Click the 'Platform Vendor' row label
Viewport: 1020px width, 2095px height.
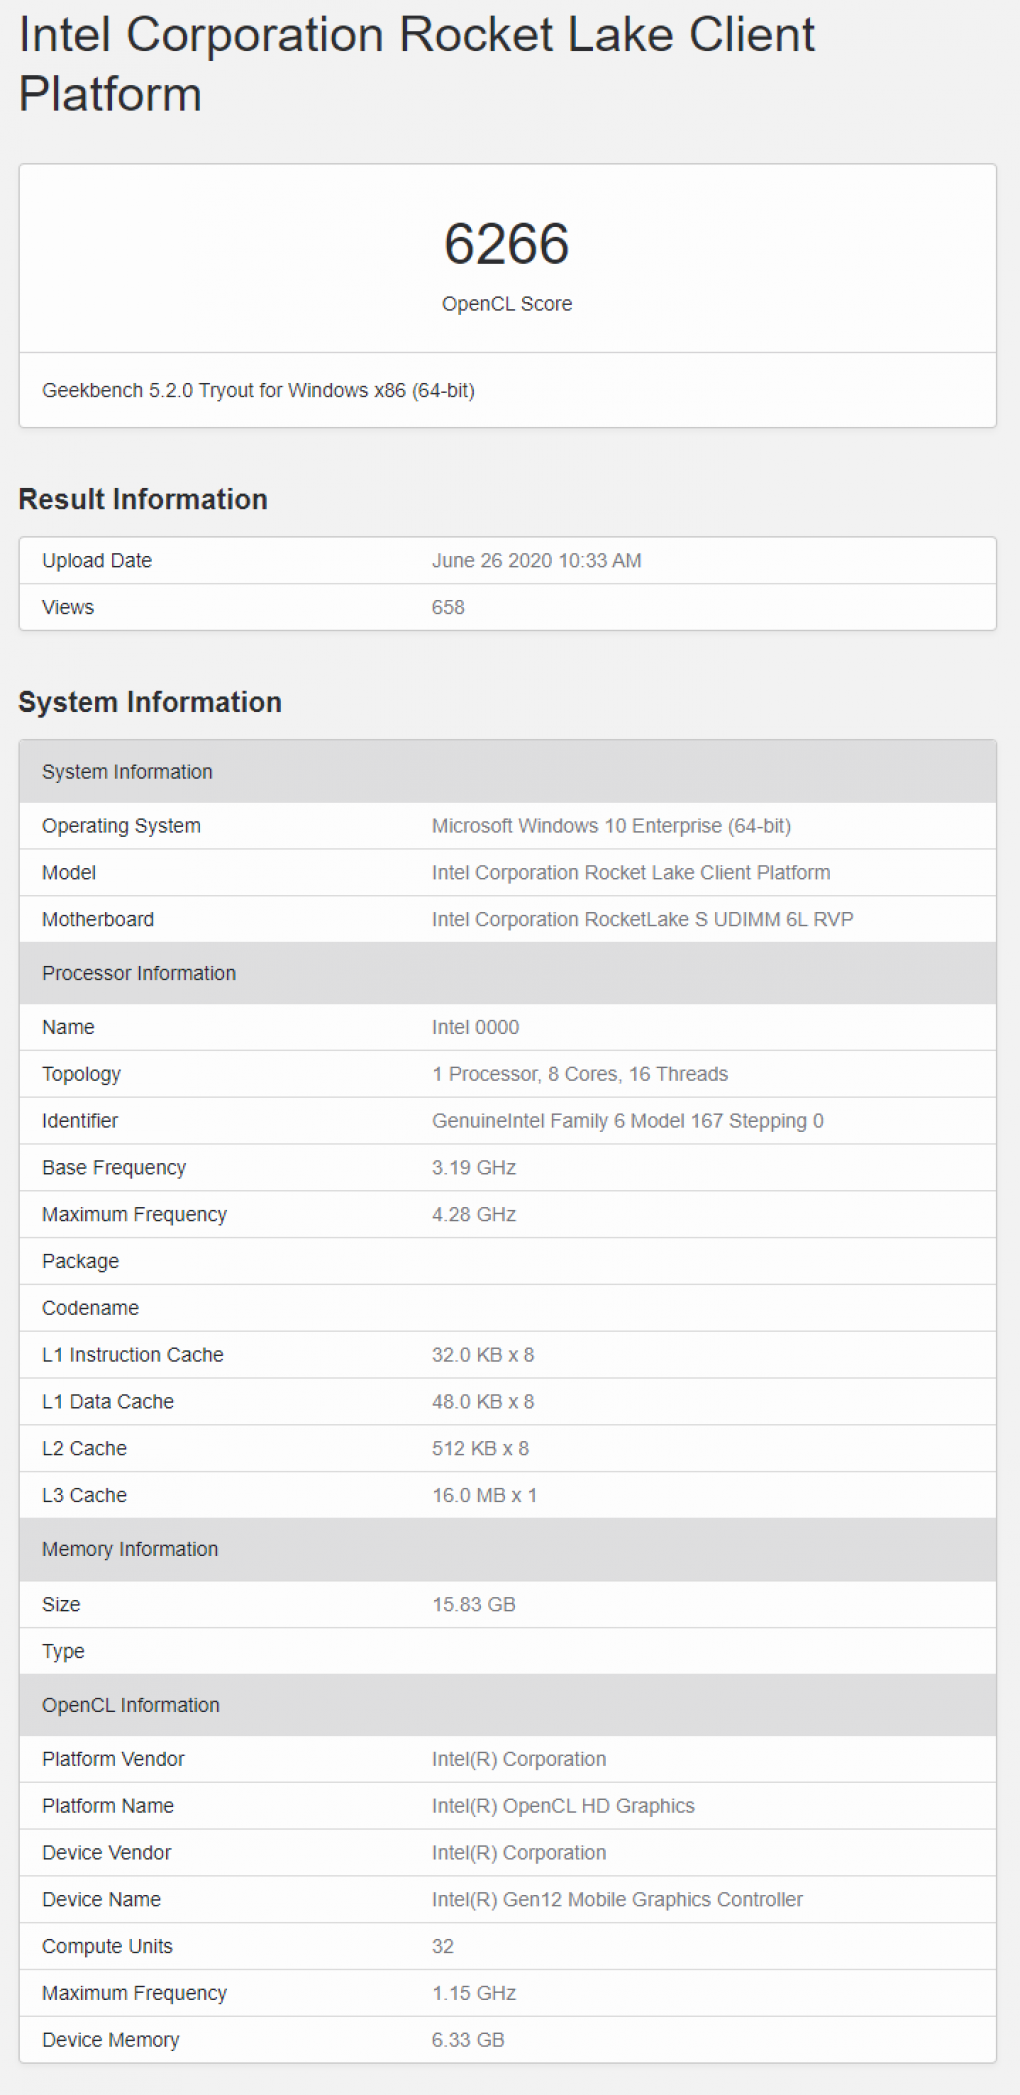113,1759
